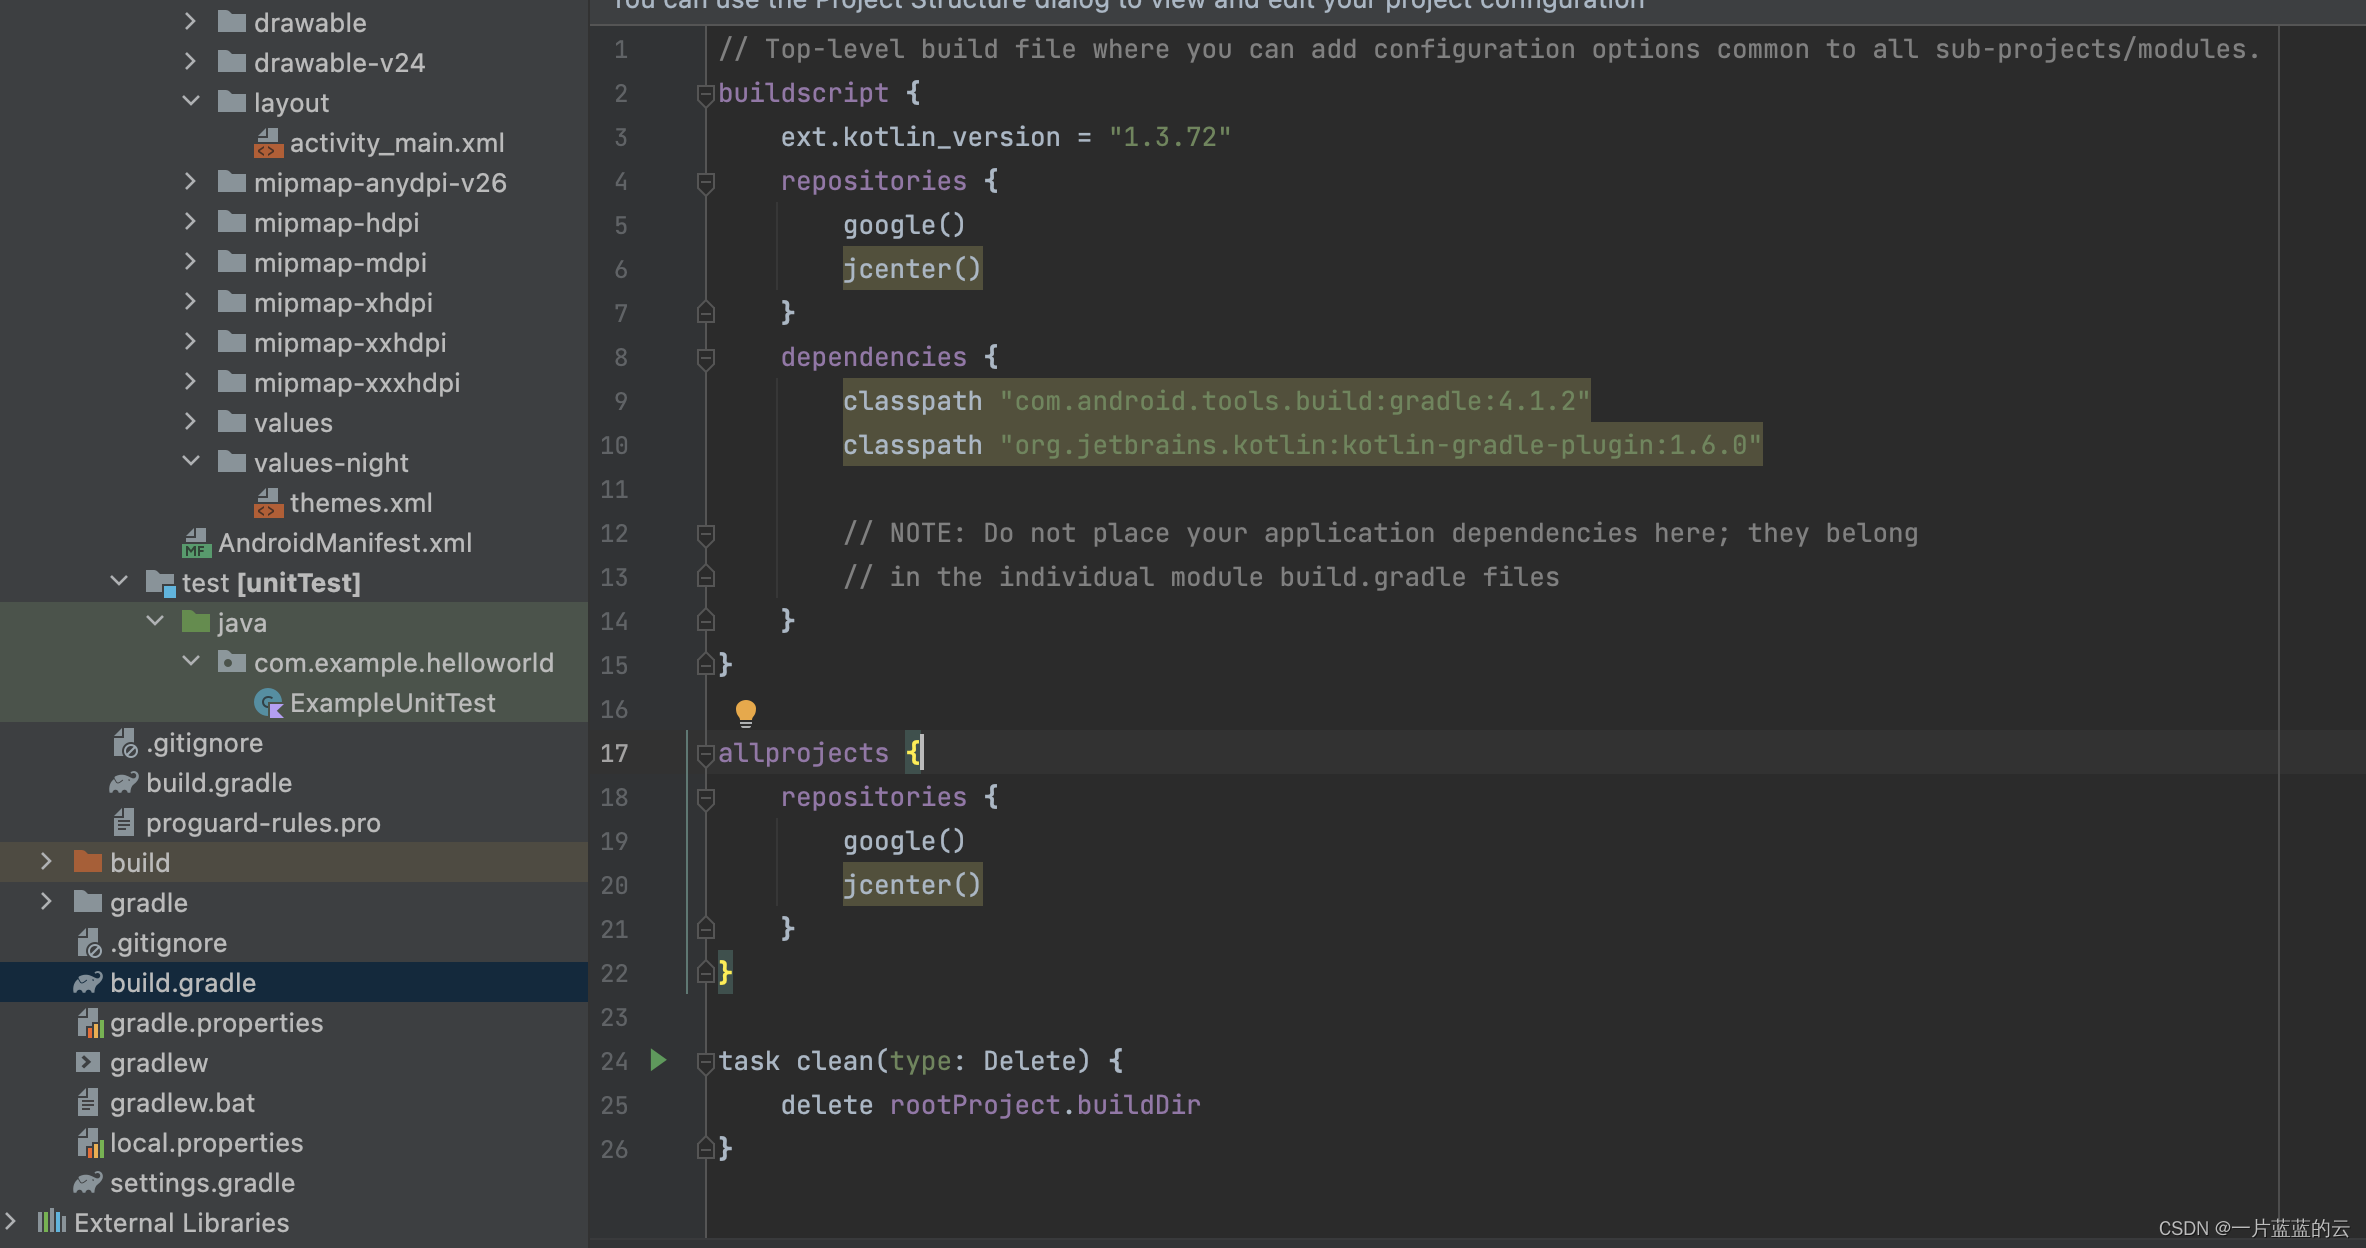Image resolution: width=2366 pixels, height=1248 pixels.
Task: Collapse the dependencies block fold marker
Action: [x=706, y=356]
